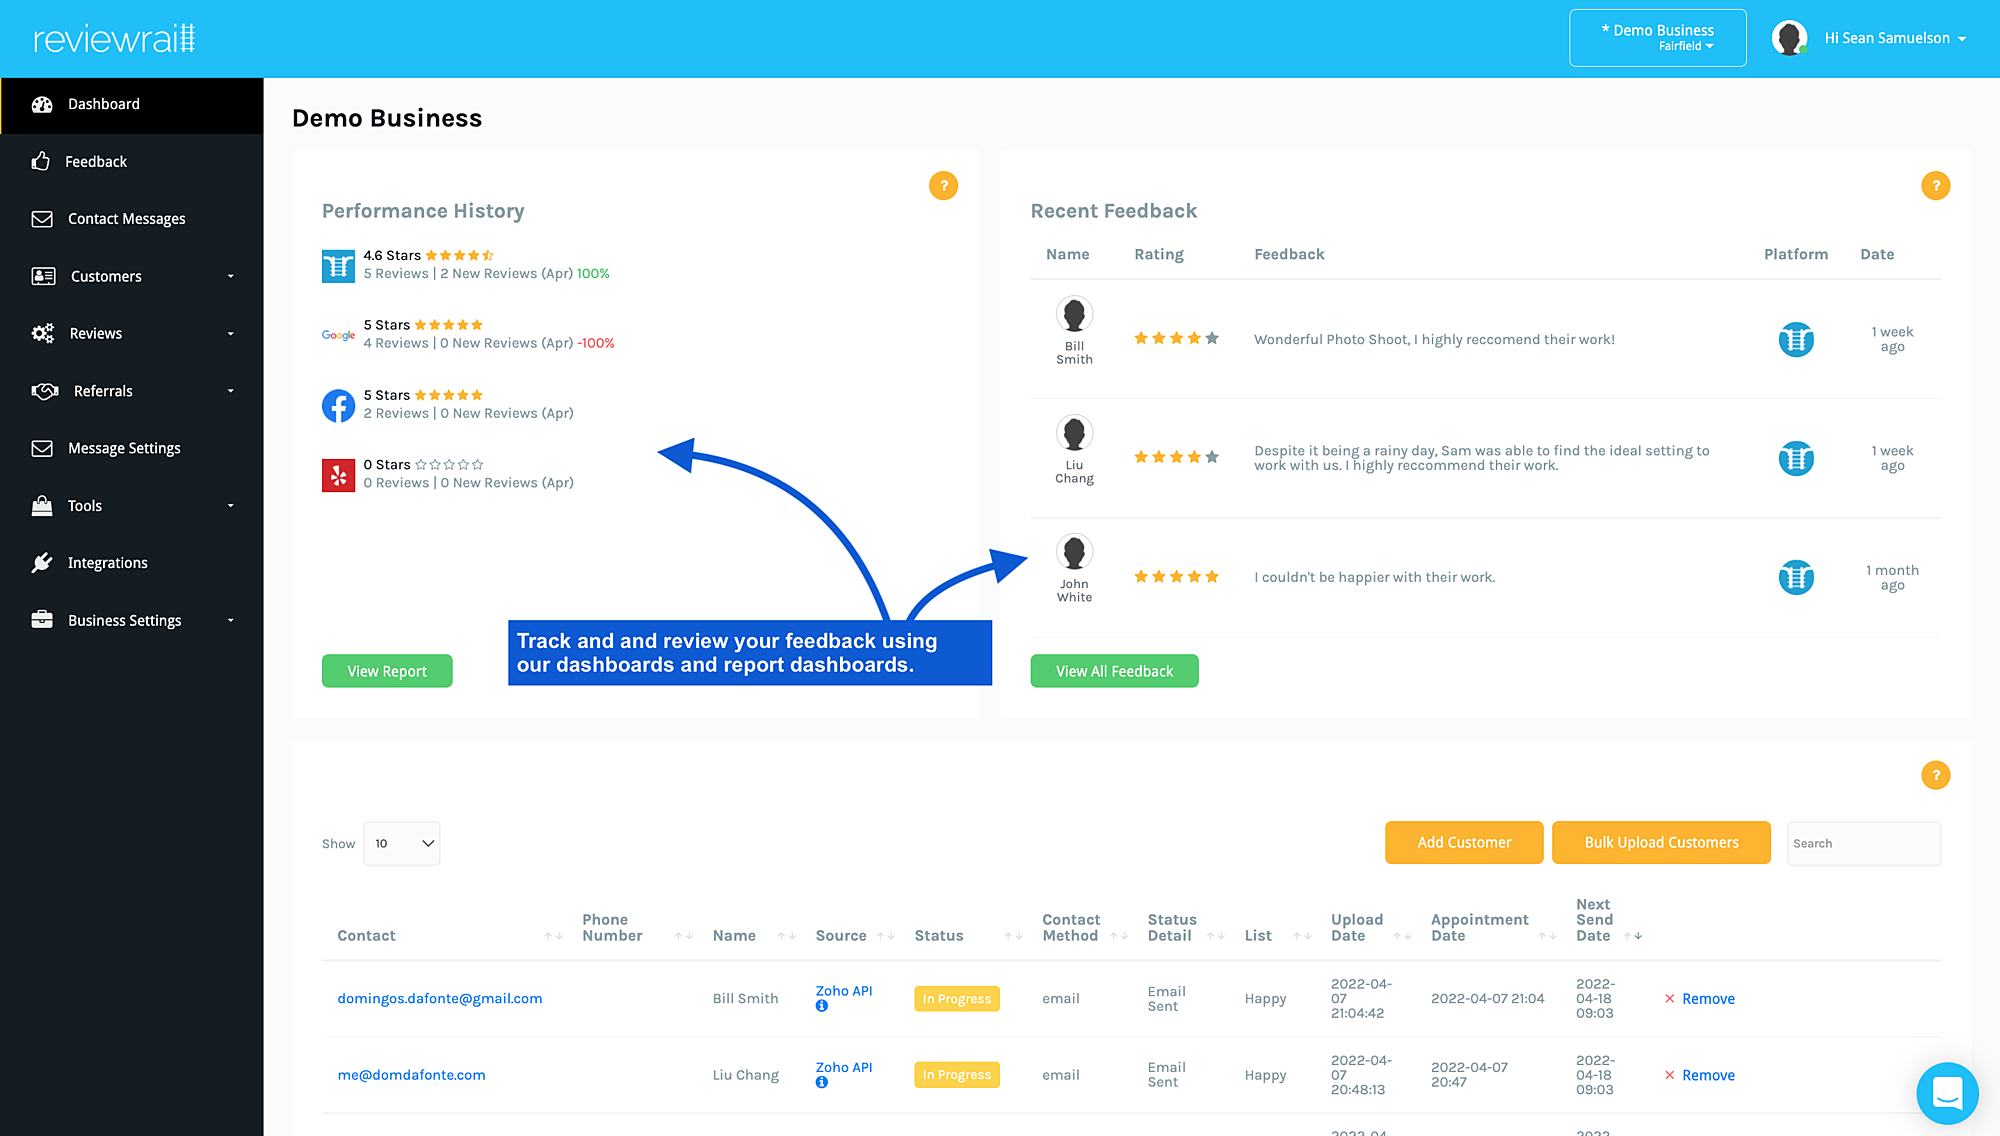Click the red X remove icon for Liu Chang
The width and height of the screenshot is (2000, 1136).
click(x=1669, y=1075)
